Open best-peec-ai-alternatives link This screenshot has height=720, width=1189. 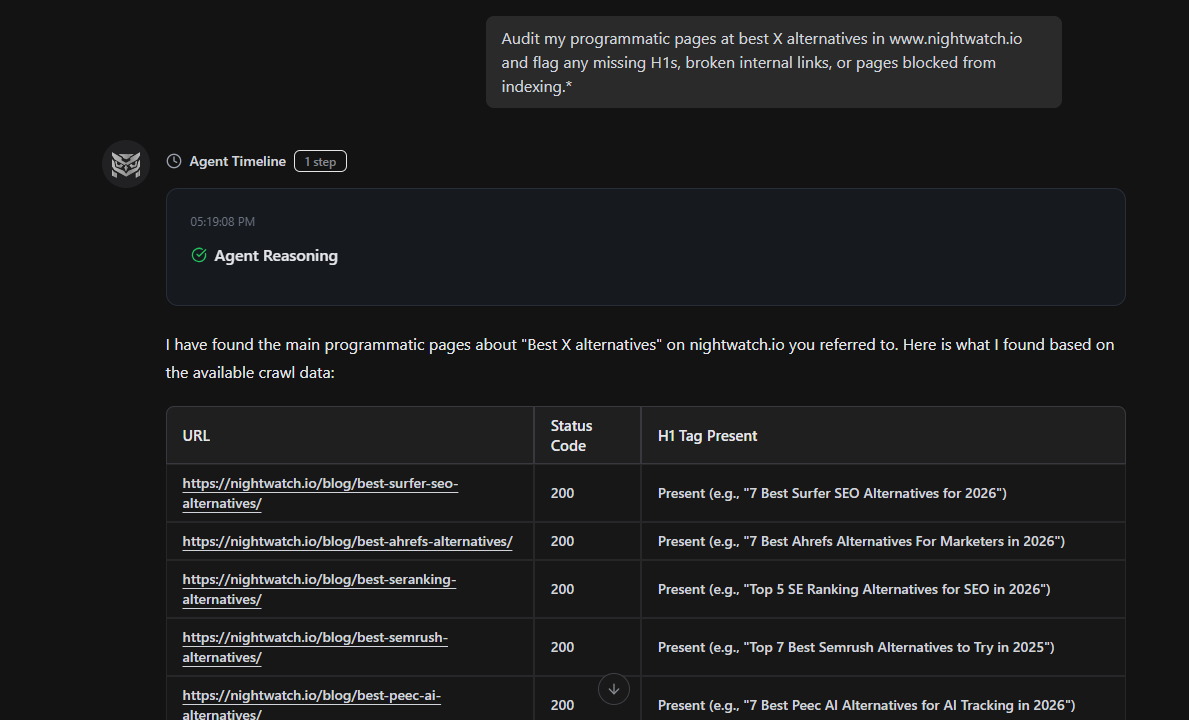tap(312, 705)
